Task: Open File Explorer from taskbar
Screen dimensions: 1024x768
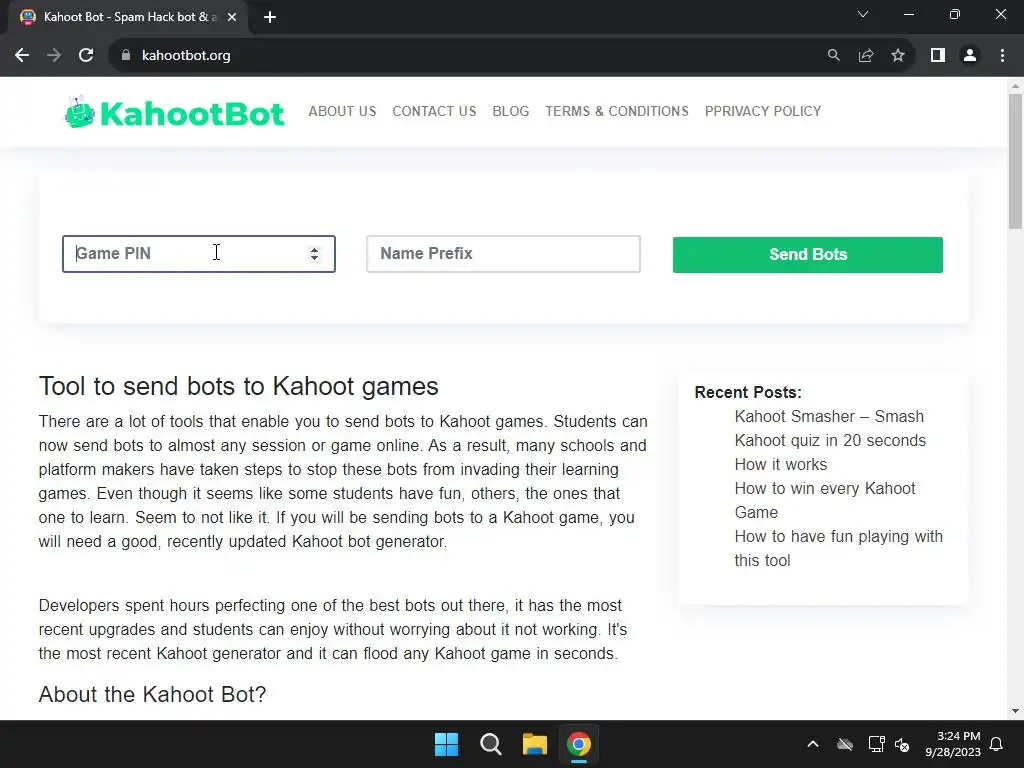Action: [x=534, y=744]
